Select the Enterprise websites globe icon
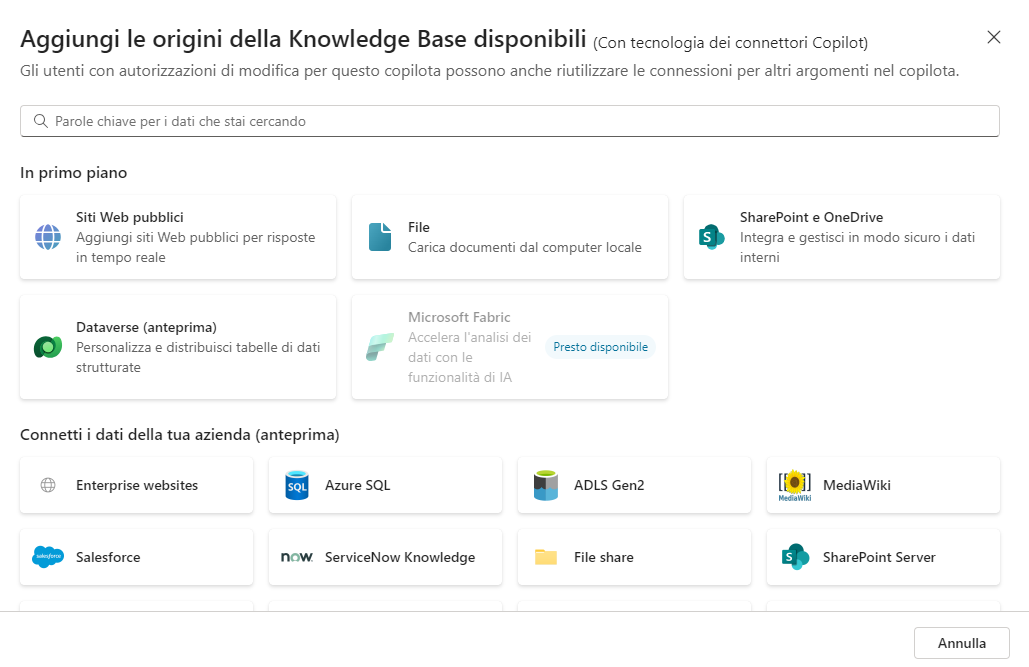1029x667 pixels. tap(47, 484)
